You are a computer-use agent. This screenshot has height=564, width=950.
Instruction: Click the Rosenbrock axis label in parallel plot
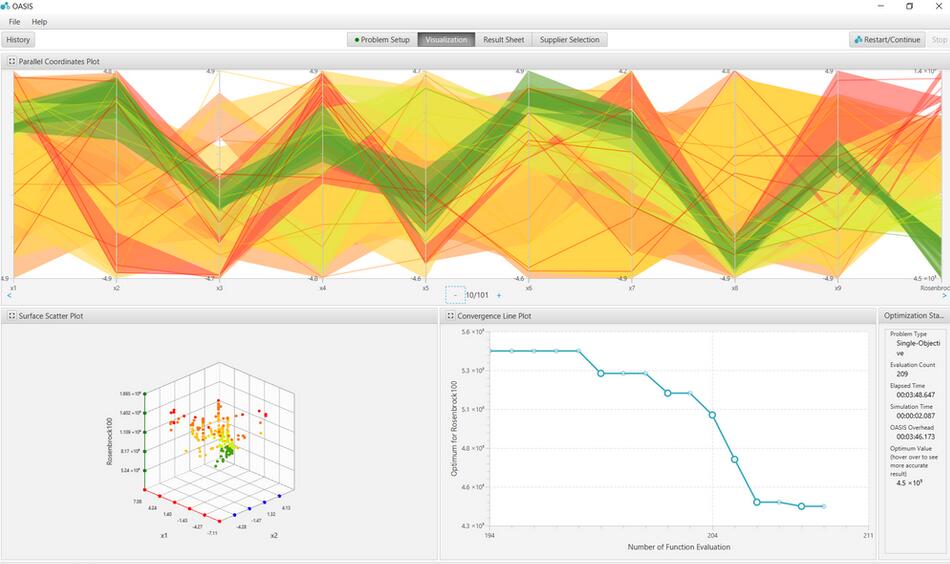tap(934, 288)
